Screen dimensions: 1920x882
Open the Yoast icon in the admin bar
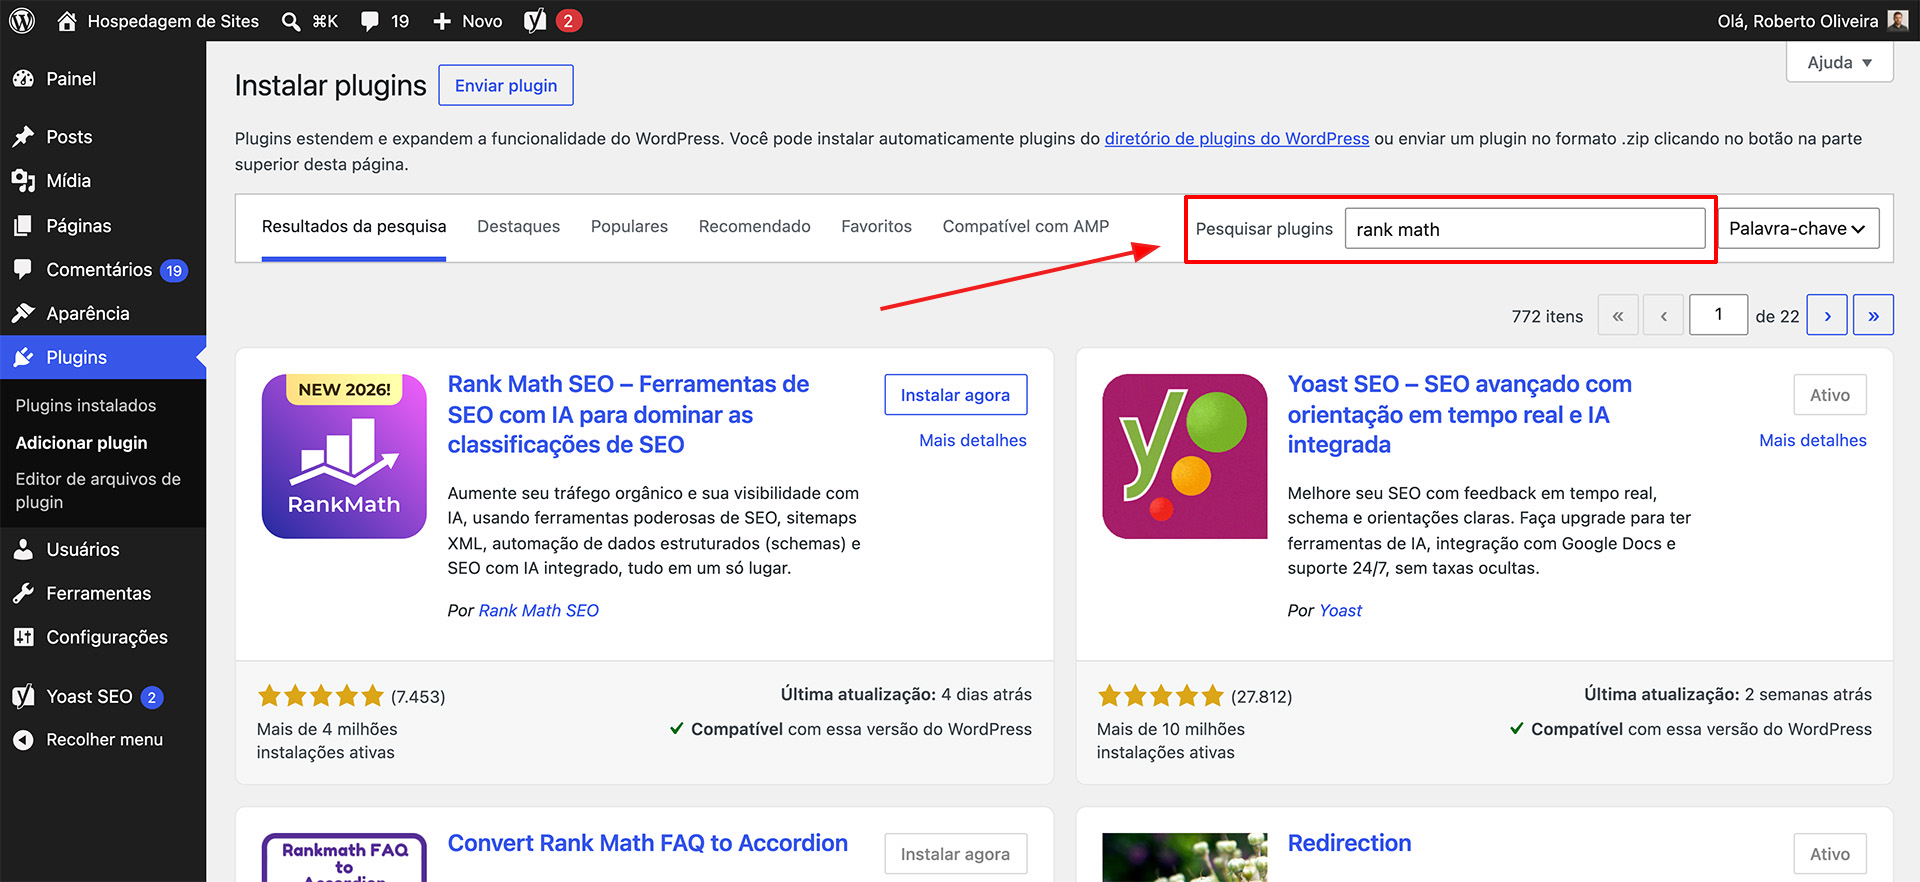click(x=535, y=20)
